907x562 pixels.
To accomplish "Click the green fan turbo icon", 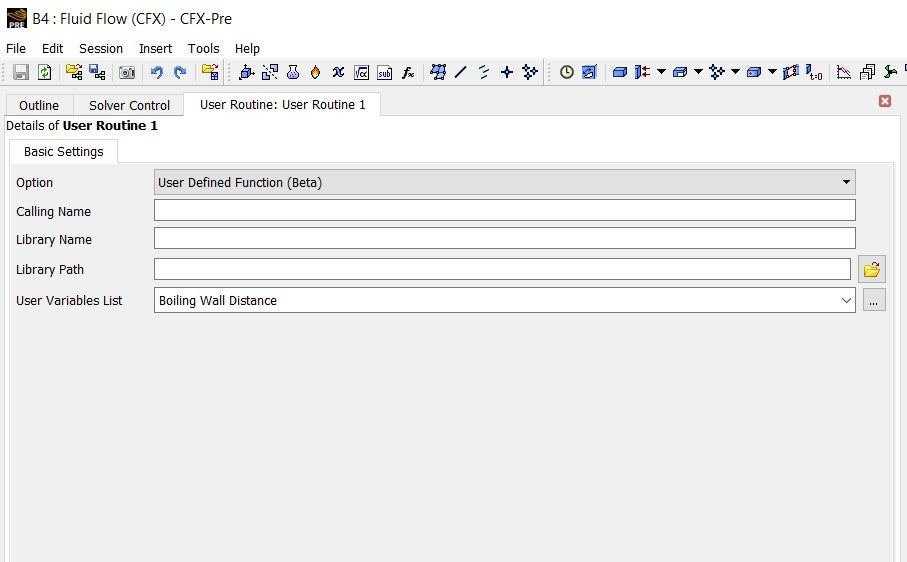I will (x=890, y=72).
